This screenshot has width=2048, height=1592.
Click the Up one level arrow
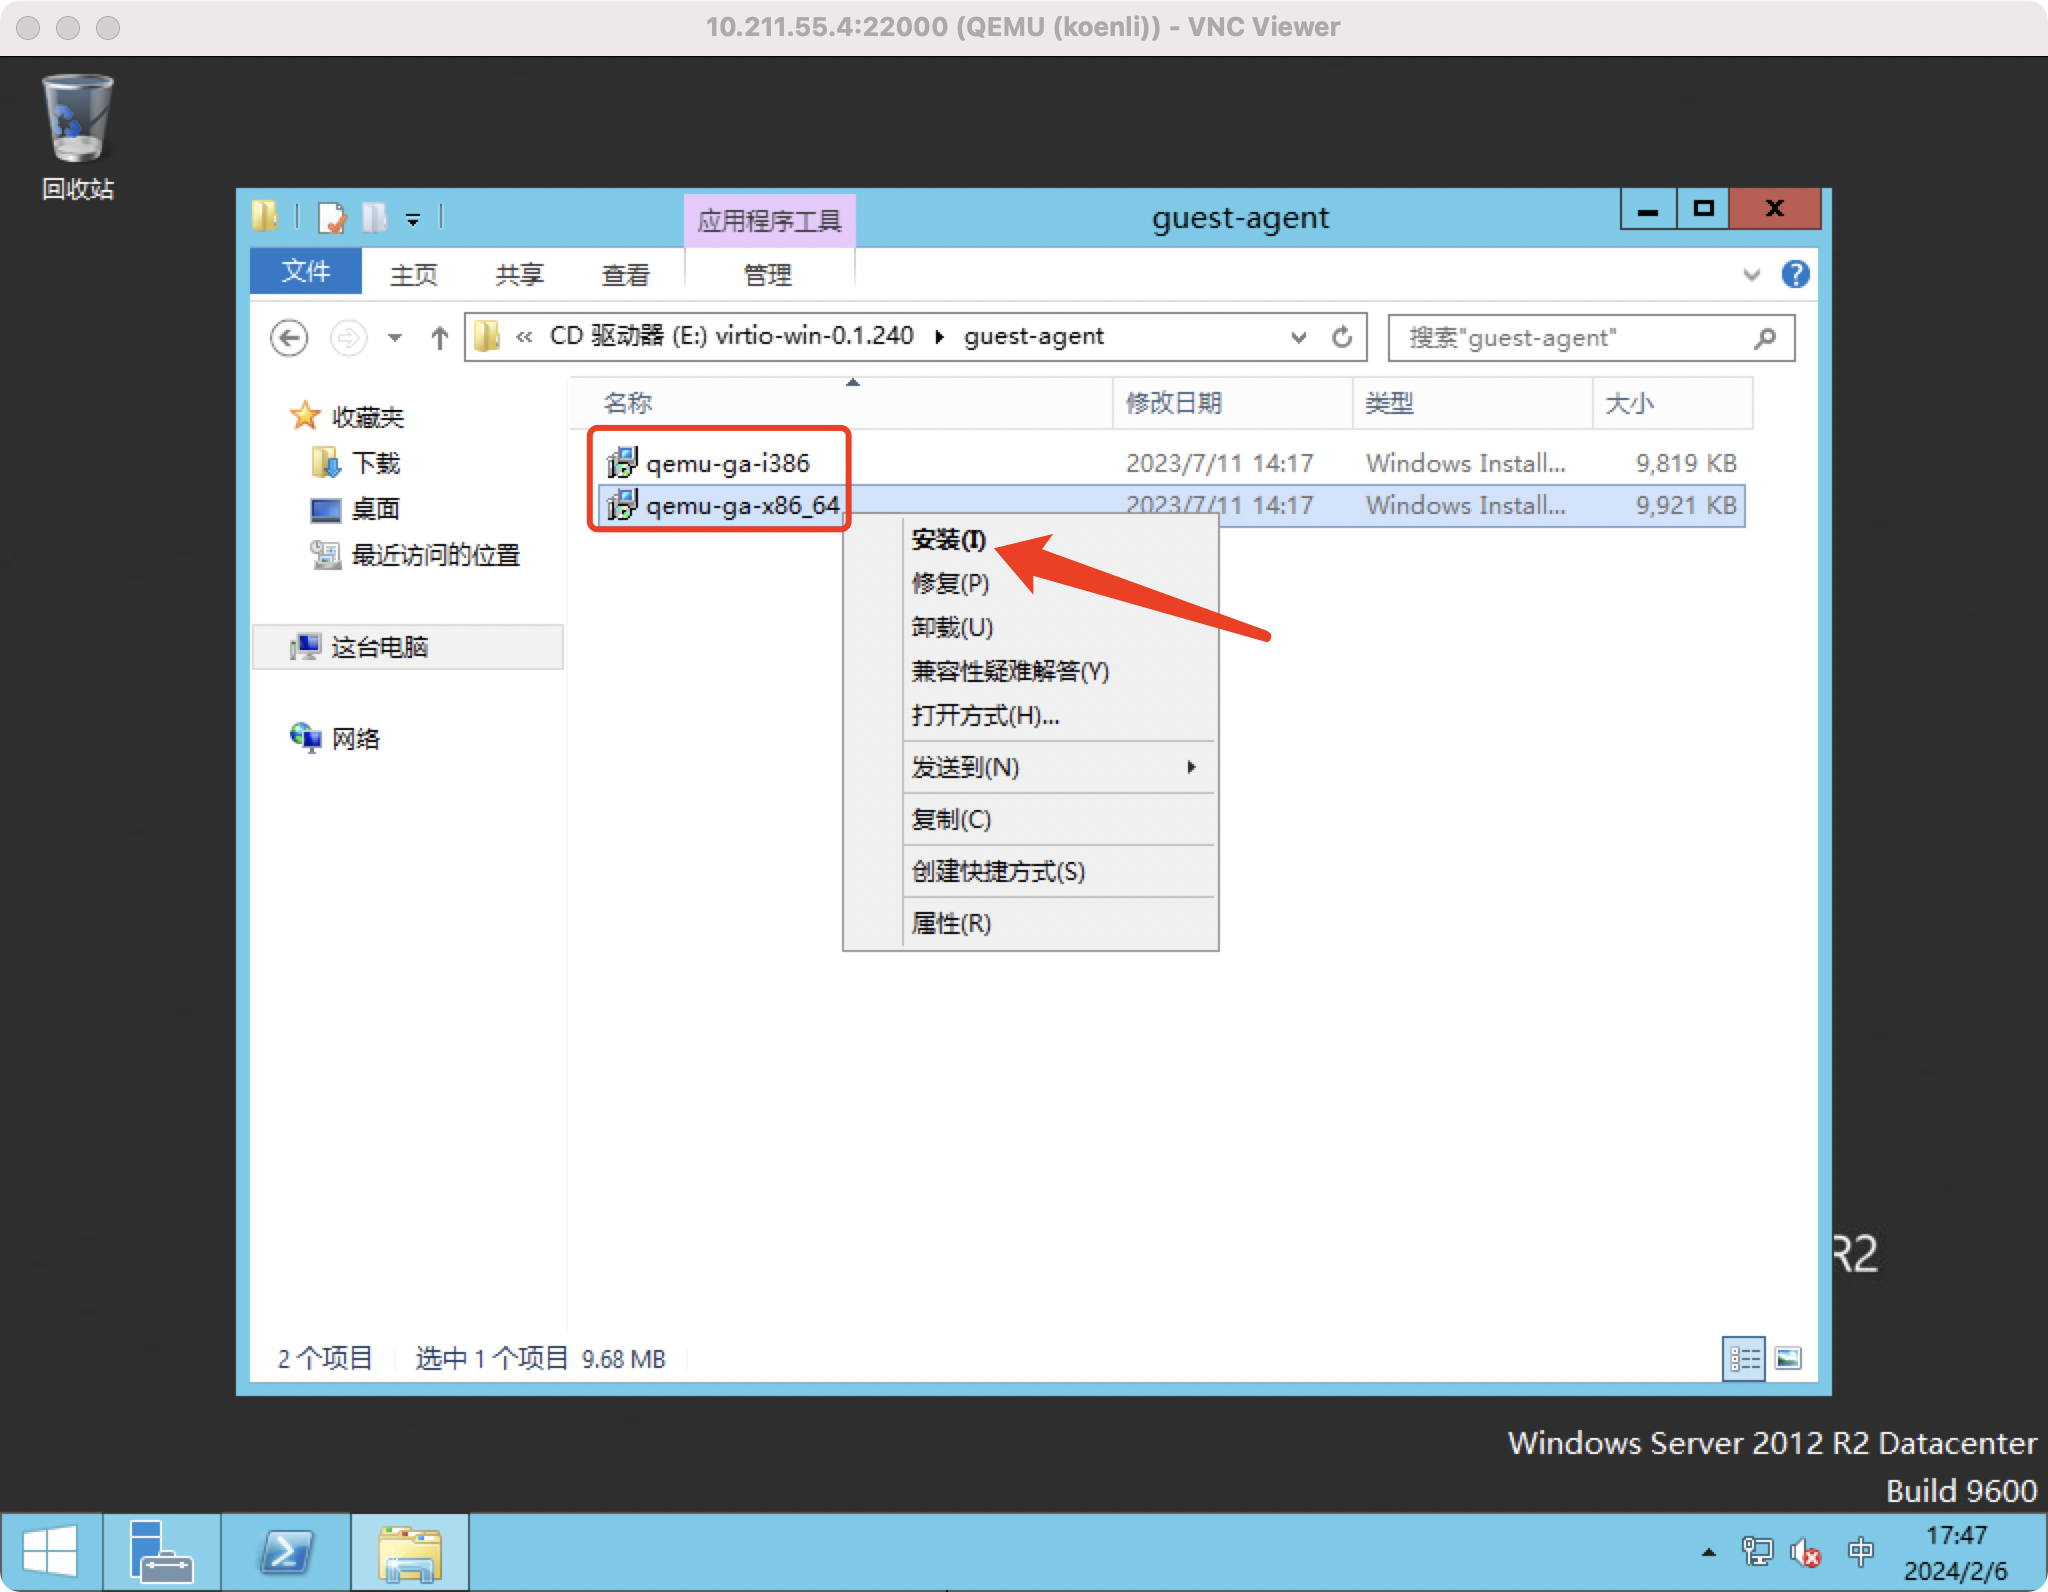[x=439, y=338]
